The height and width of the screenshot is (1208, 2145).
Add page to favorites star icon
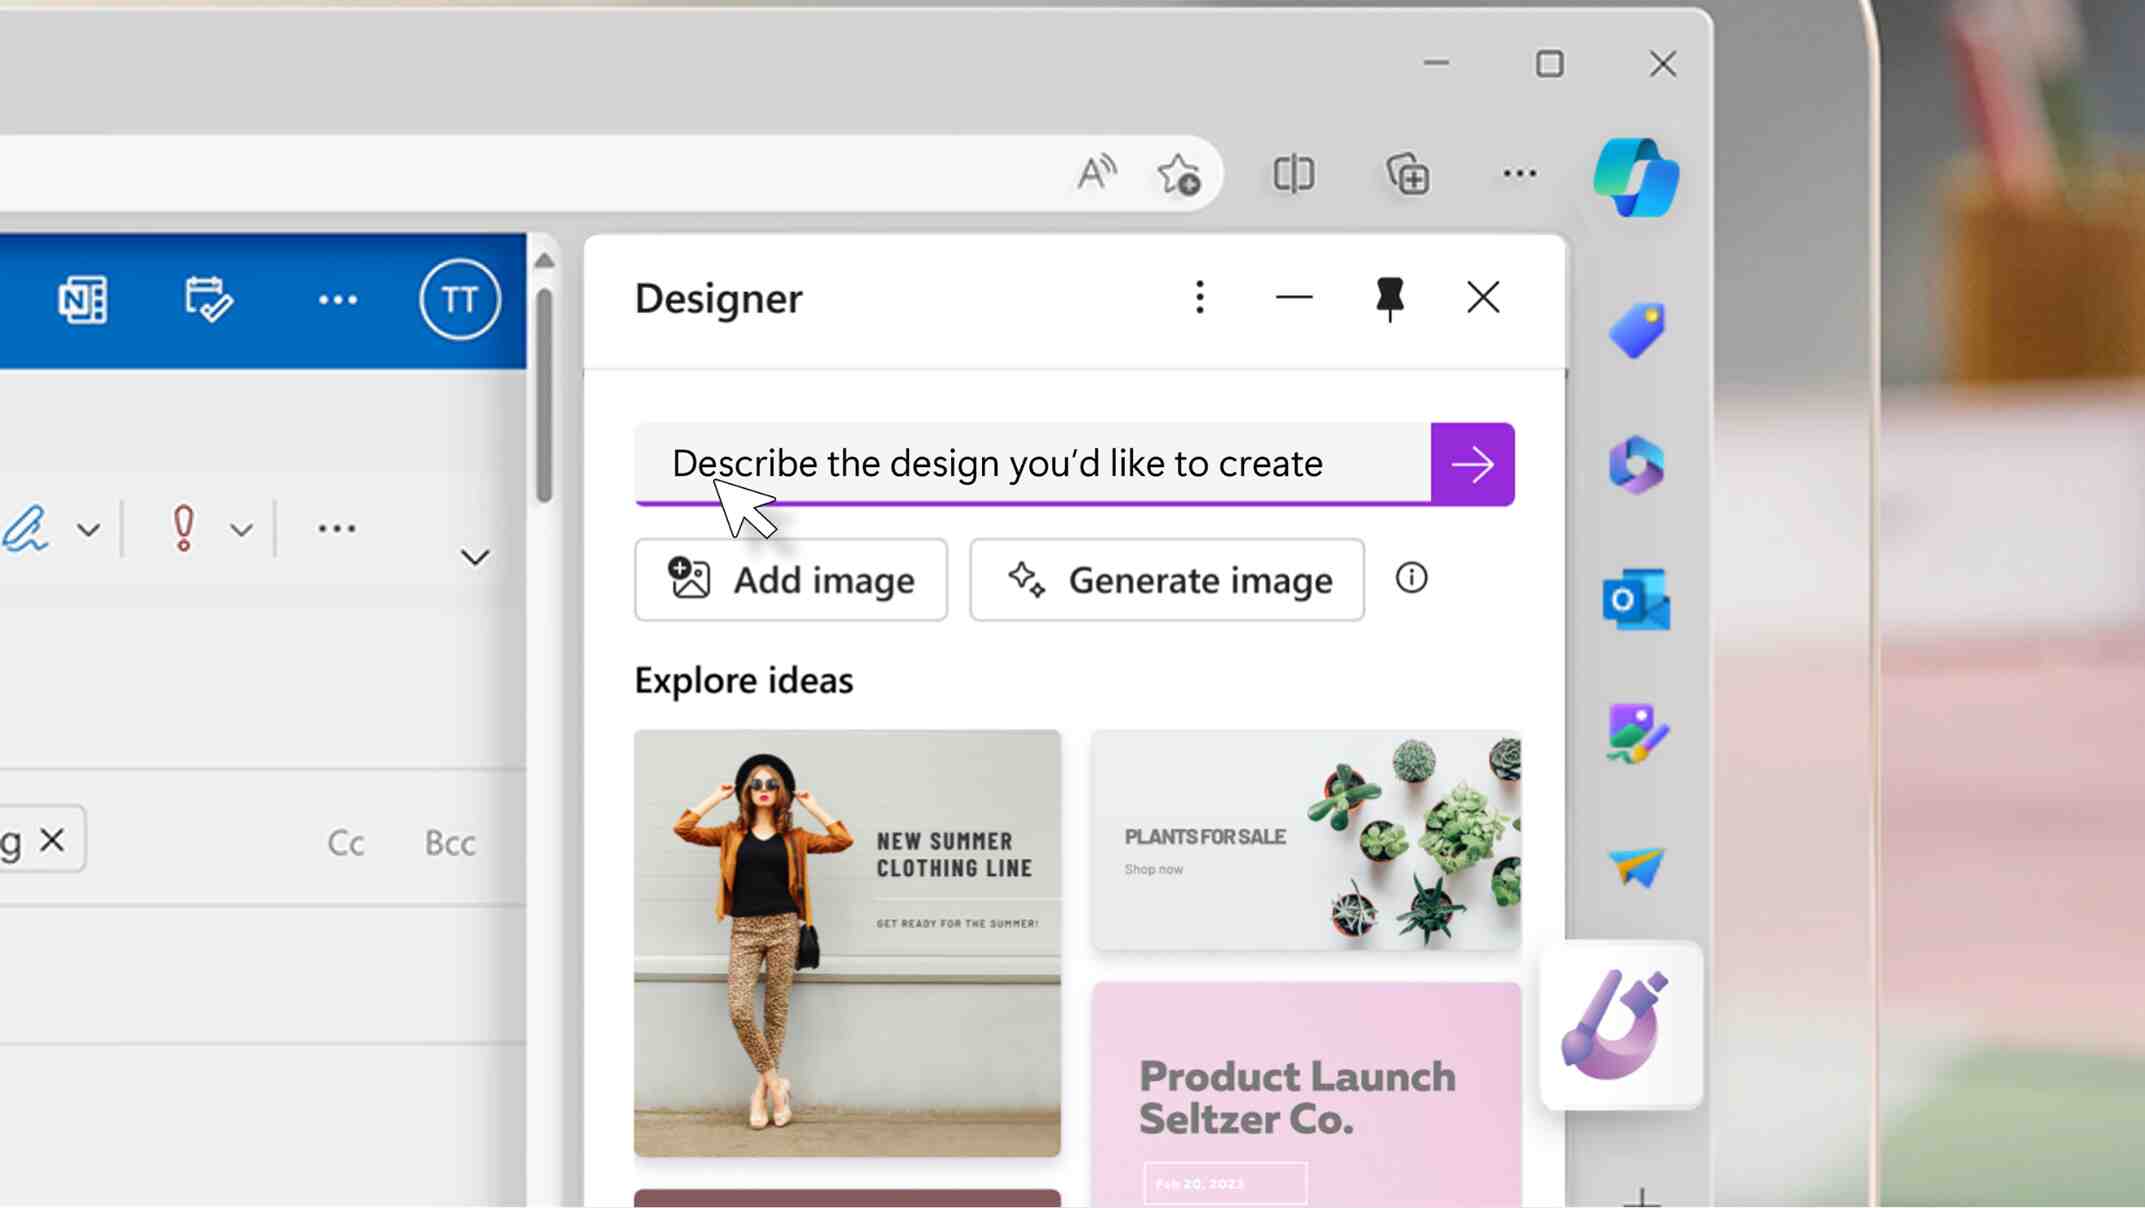click(1179, 174)
